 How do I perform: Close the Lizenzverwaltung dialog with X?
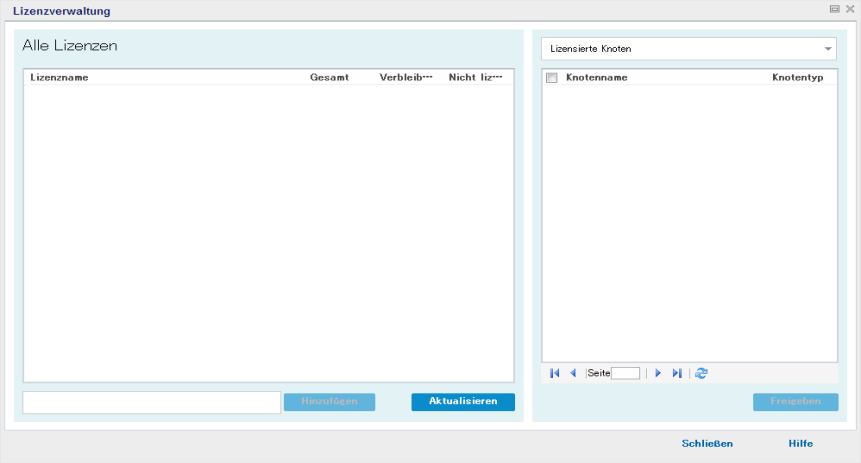(850, 9)
